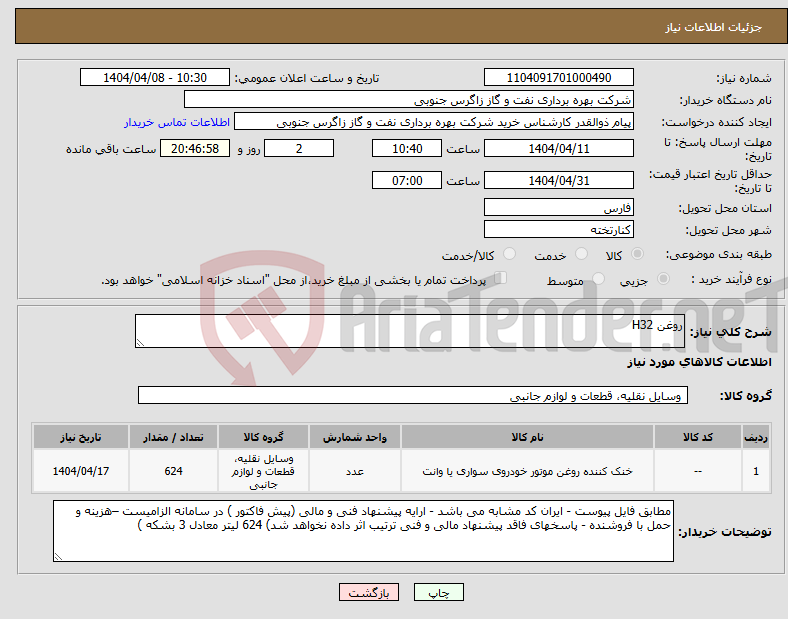The image size is (788, 619).
Task: Click the تعداد / مقدار column header
Action: [x=173, y=437]
